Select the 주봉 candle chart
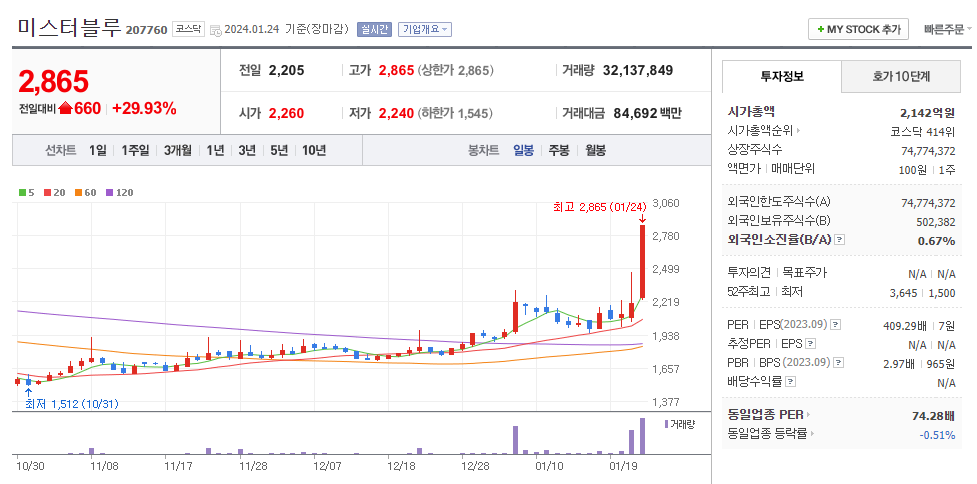This screenshot has height=484, width=977. tap(559, 150)
